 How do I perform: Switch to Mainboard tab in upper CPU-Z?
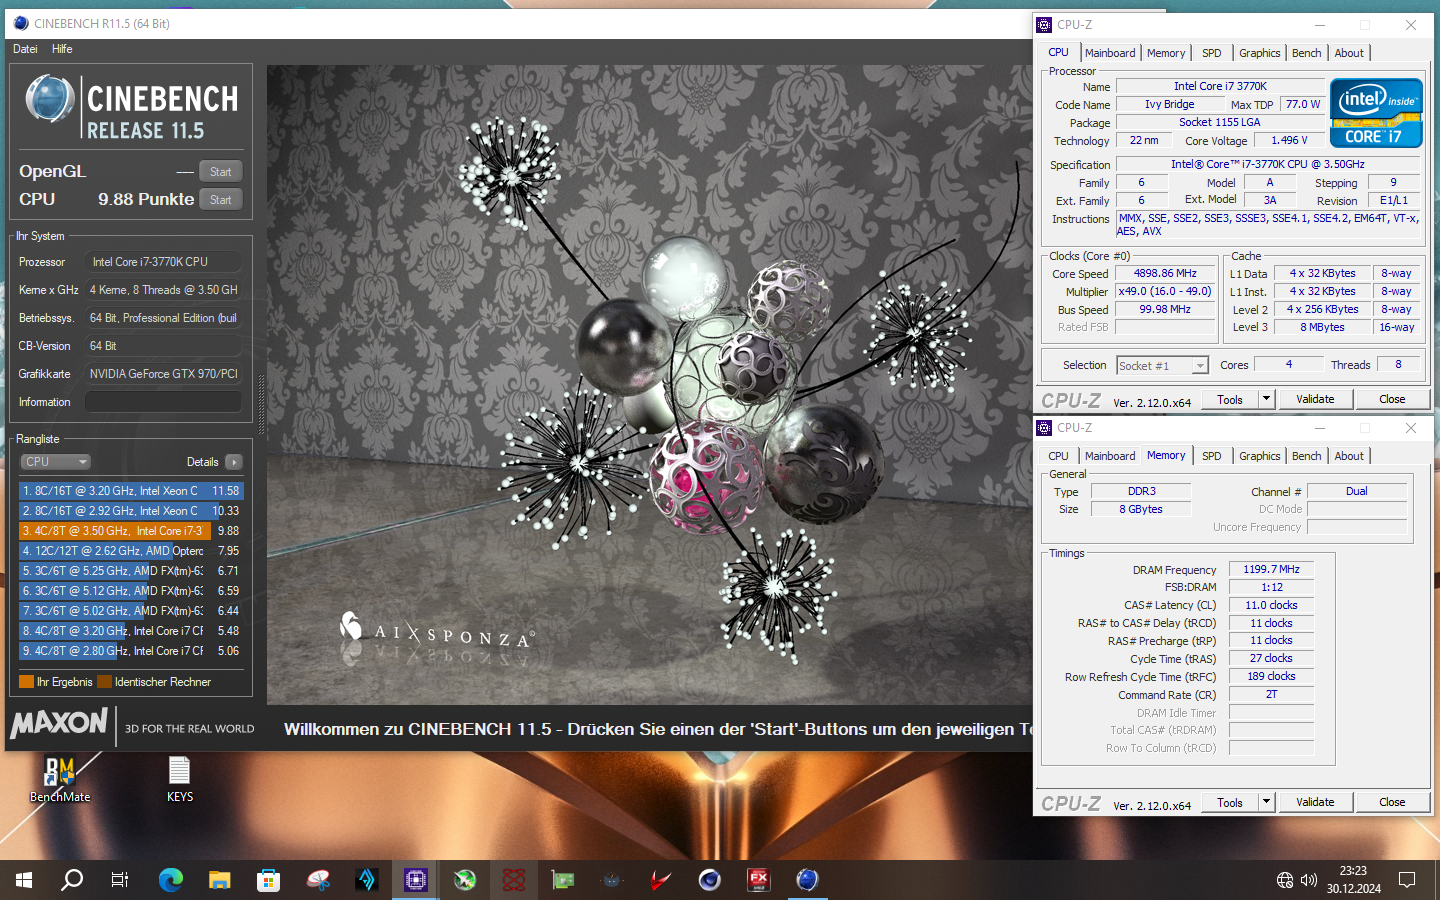point(1110,53)
